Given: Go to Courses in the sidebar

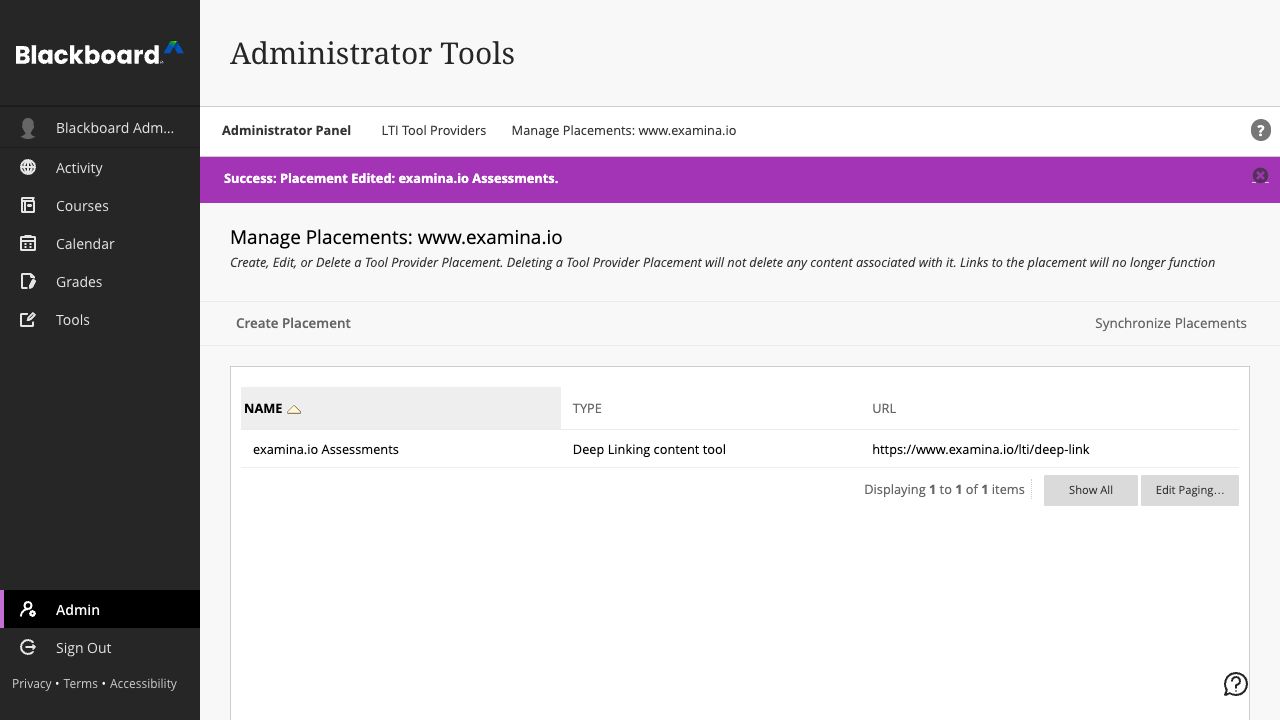Looking at the screenshot, I should (82, 205).
